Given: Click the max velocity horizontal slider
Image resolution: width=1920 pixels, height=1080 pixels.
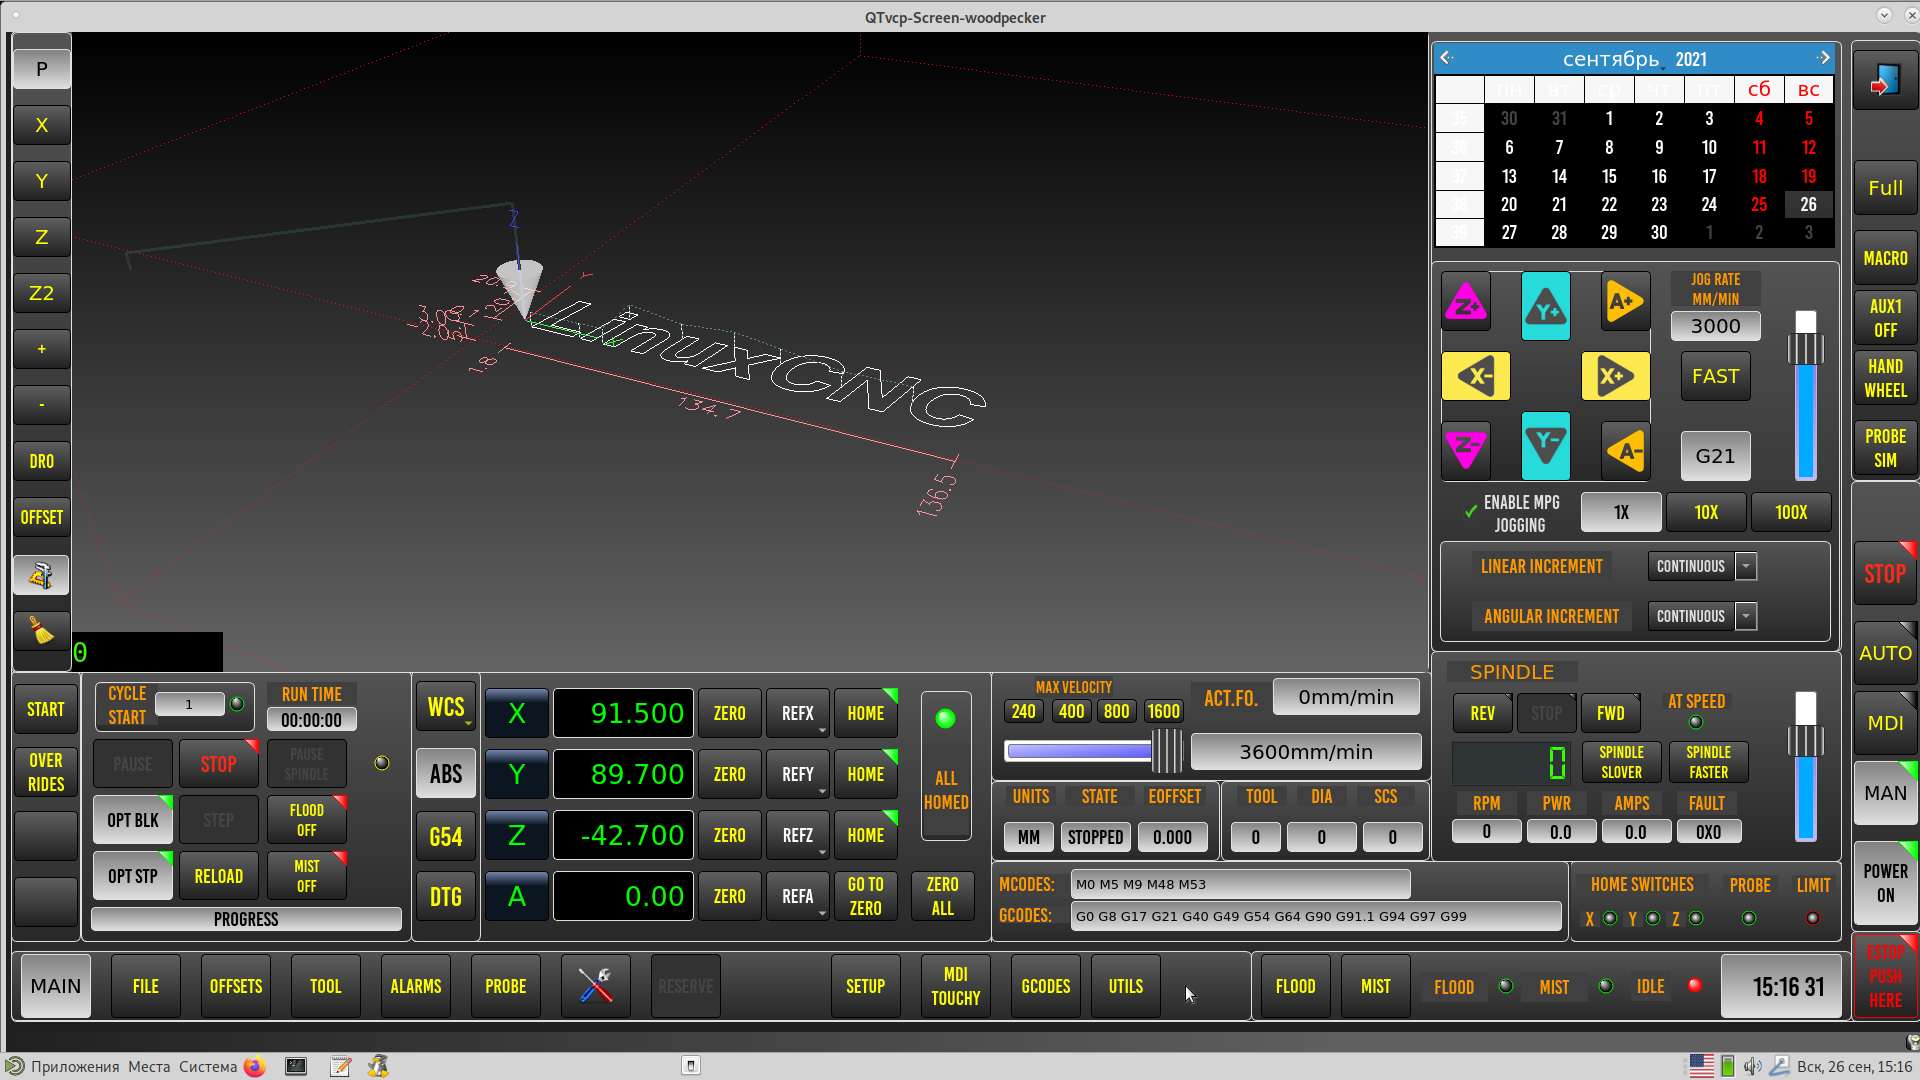Looking at the screenshot, I should point(1094,750).
